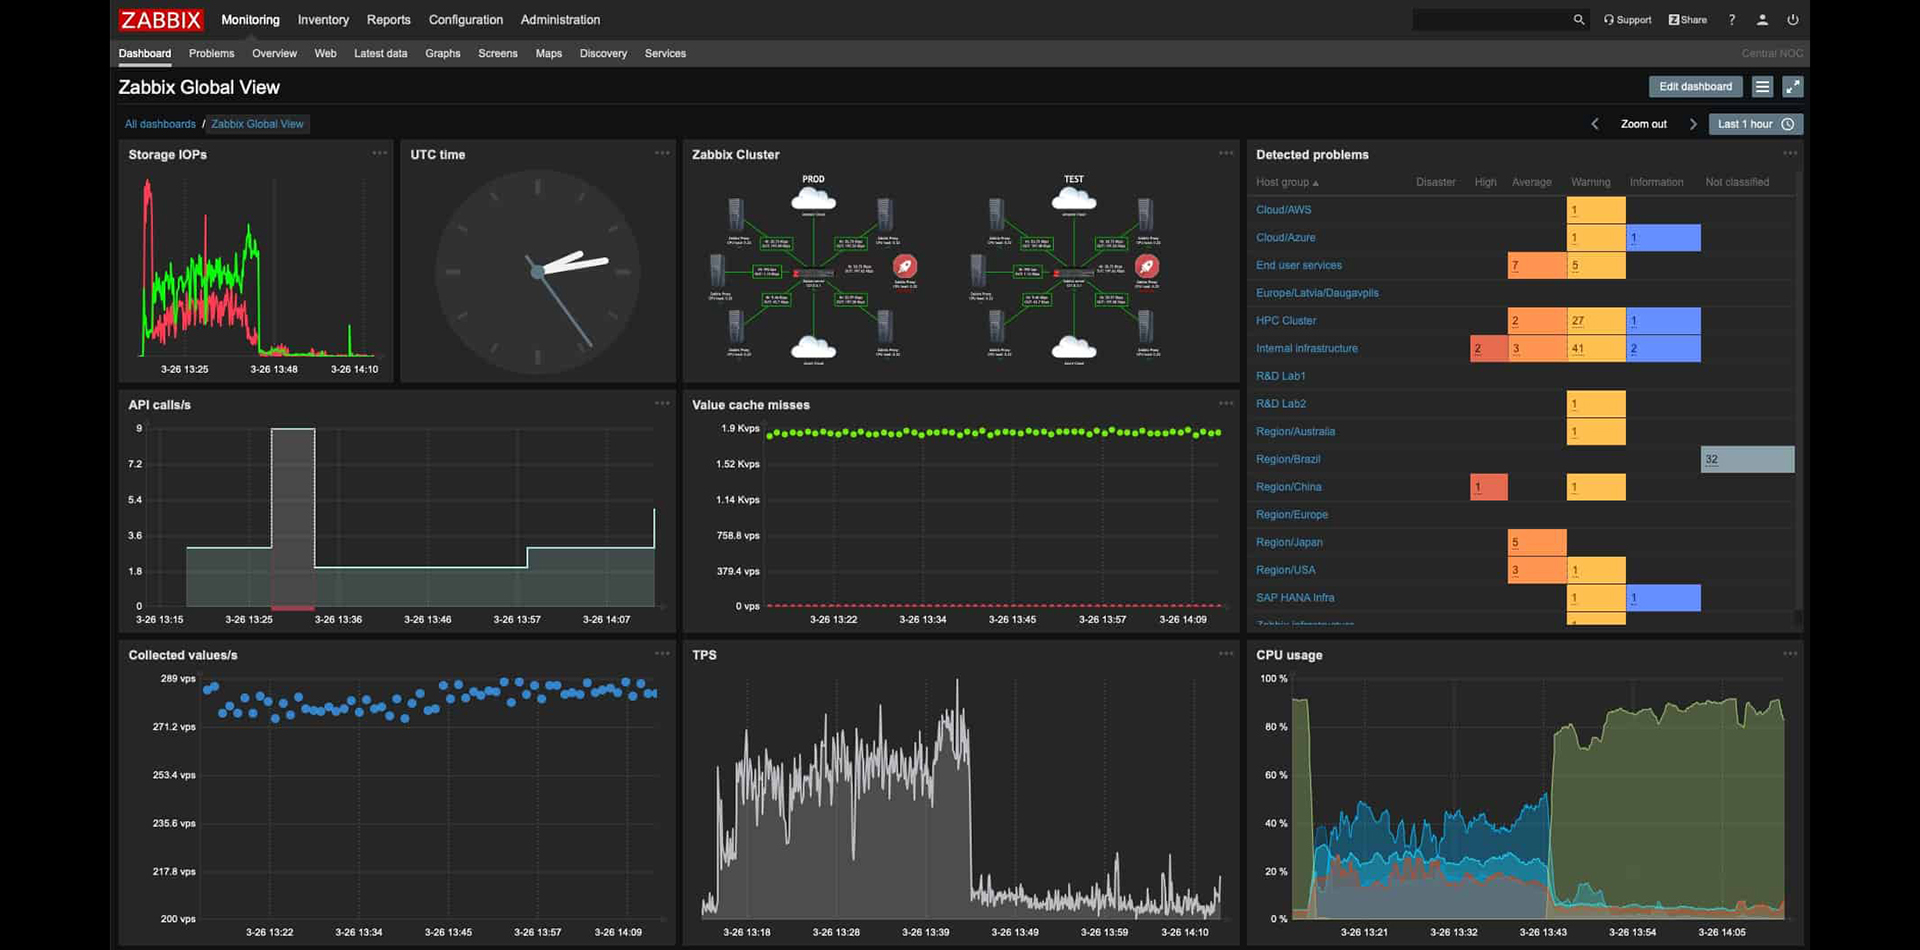Click into the top search field
Screen dimensions: 1920x950
click(x=1490, y=20)
